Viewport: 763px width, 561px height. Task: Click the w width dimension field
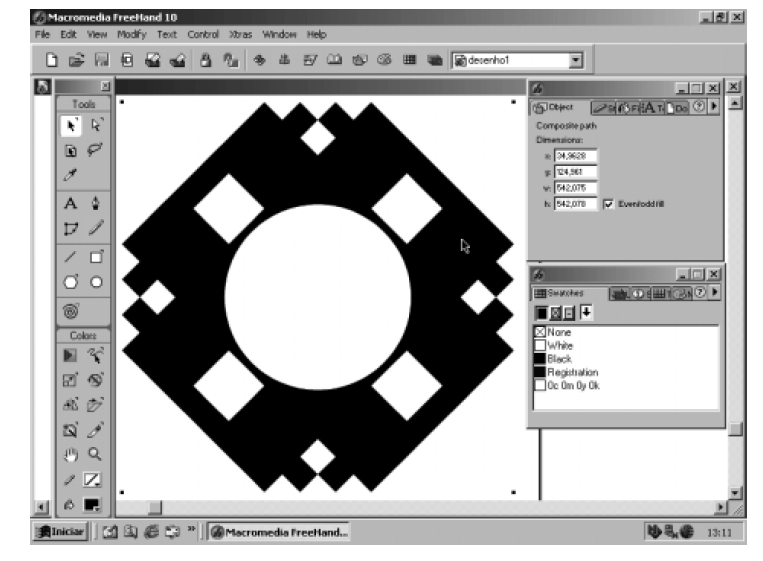[x=575, y=188]
